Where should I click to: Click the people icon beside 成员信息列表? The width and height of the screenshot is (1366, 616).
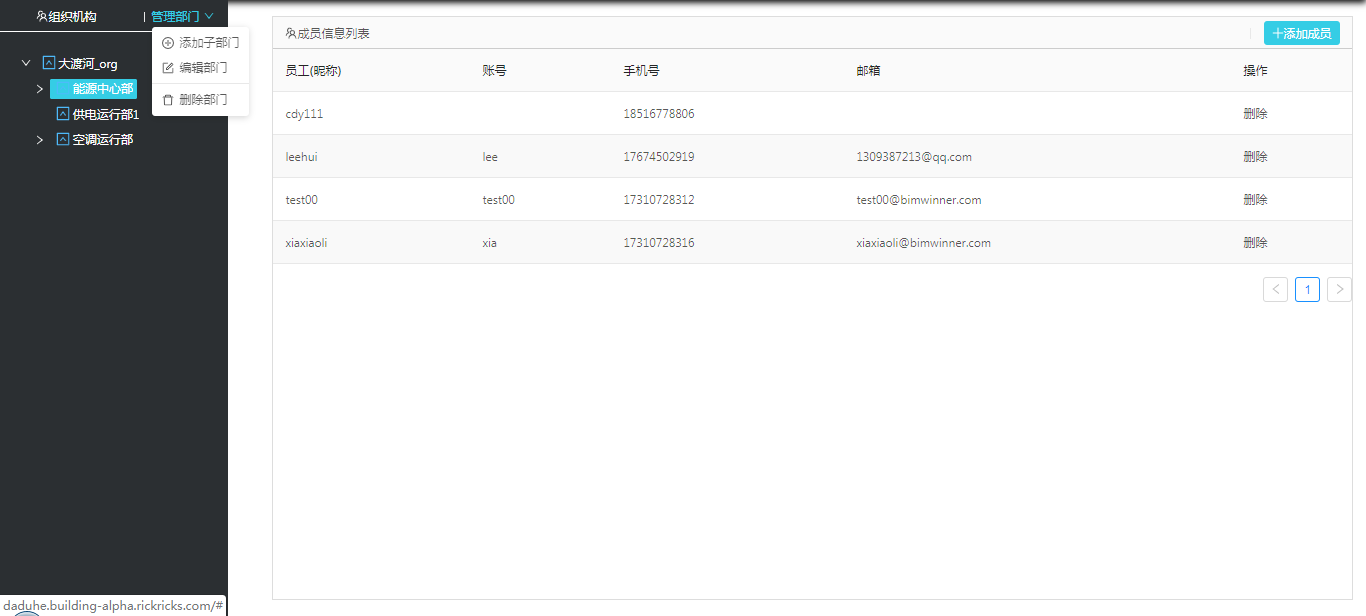point(291,34)
